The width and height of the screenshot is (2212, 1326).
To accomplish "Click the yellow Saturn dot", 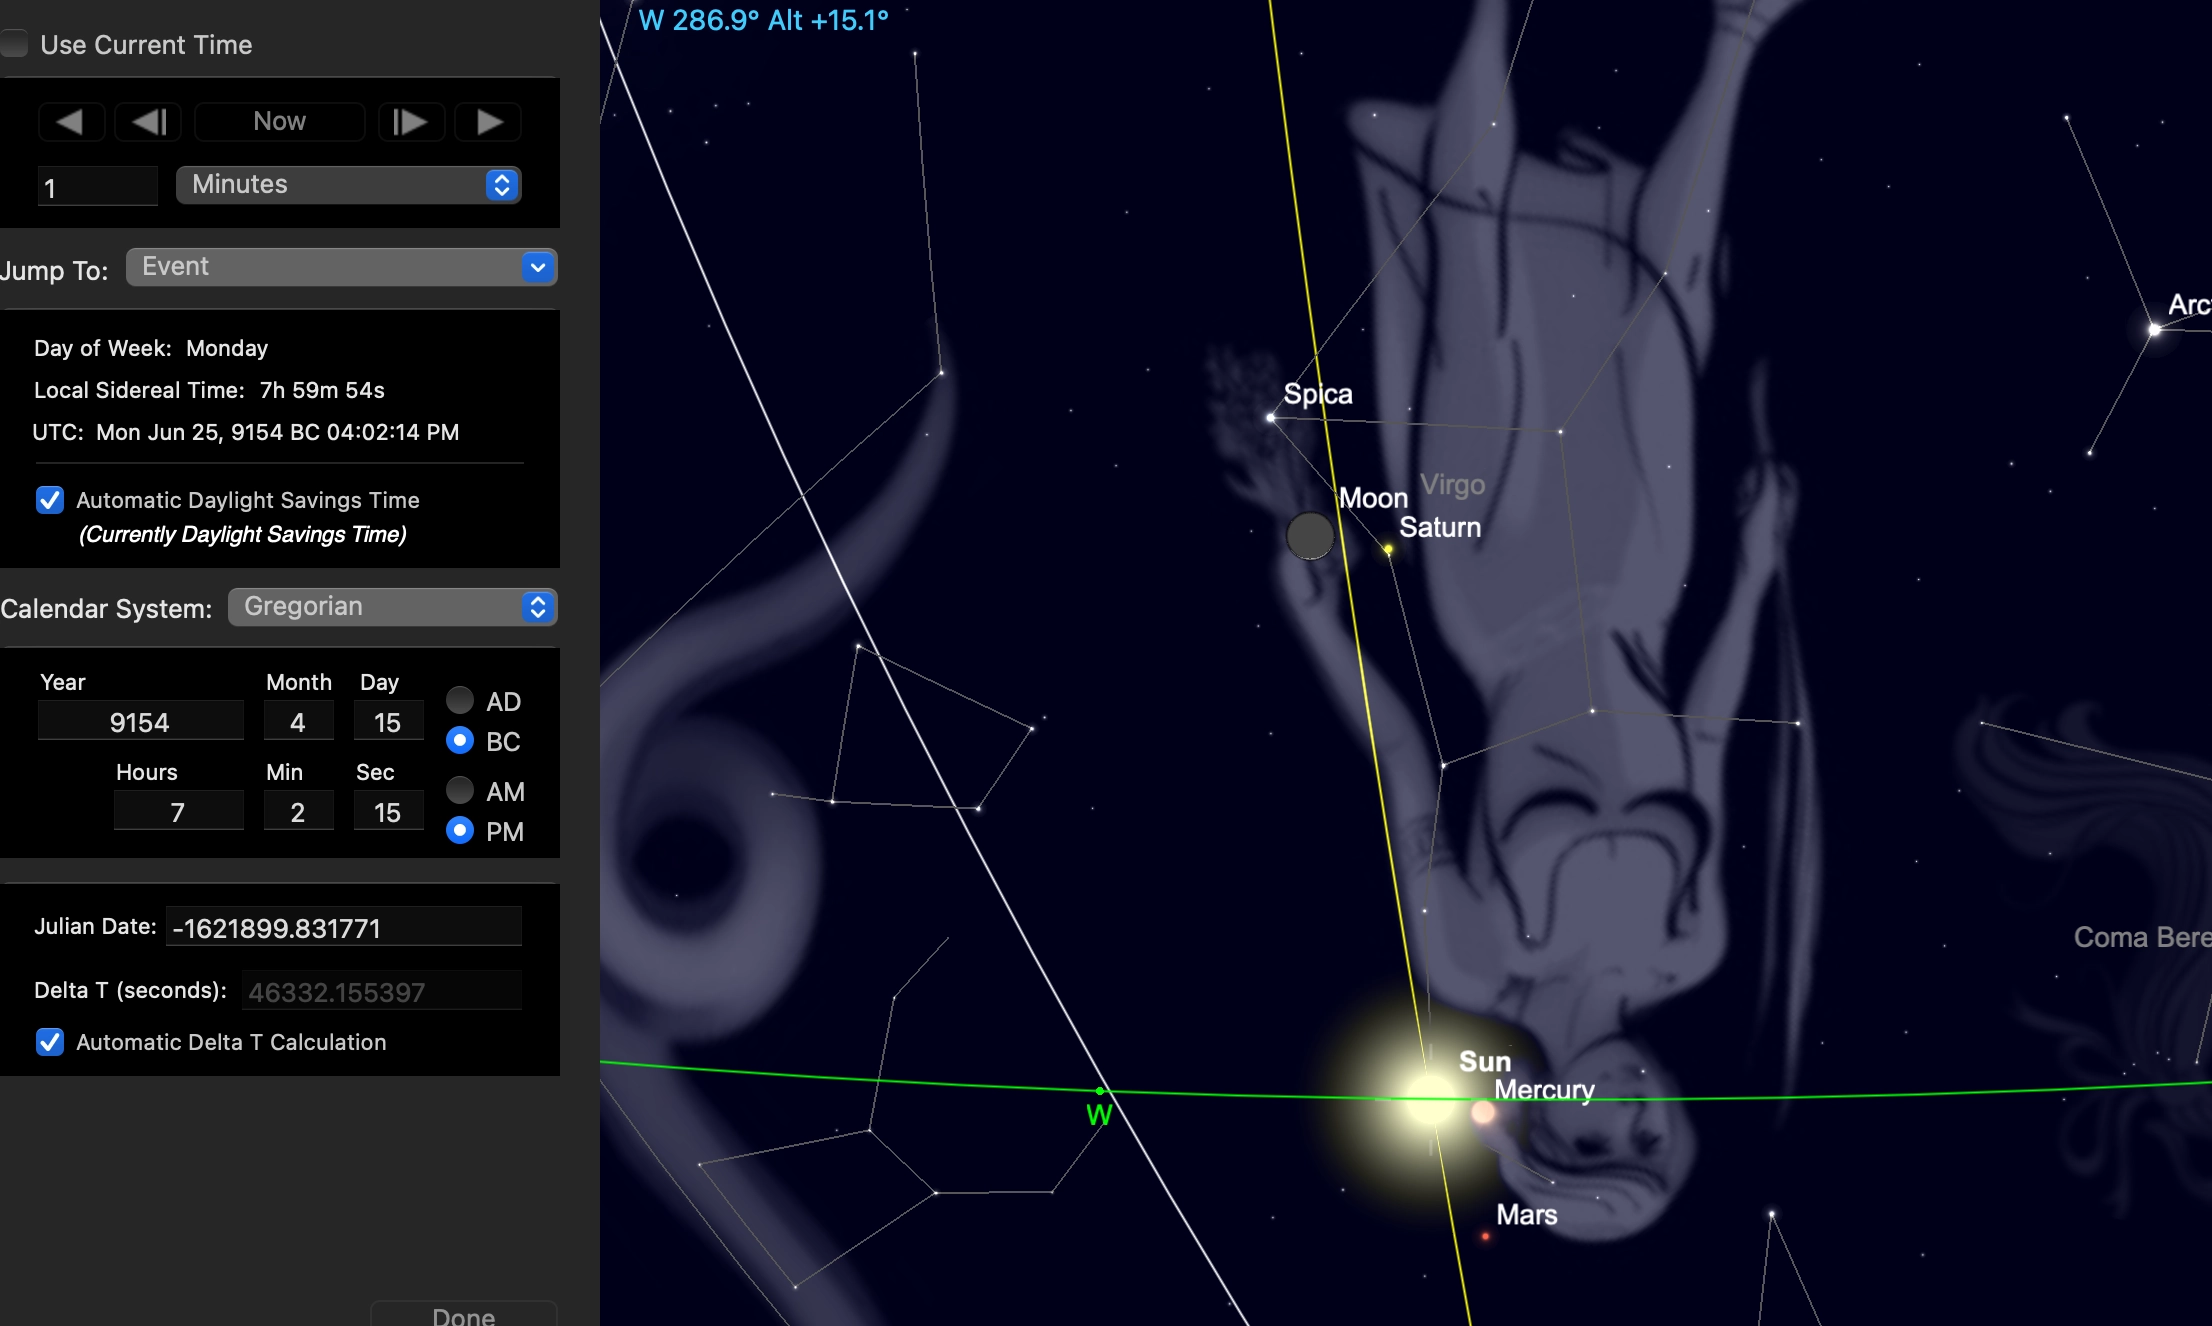I will pos(1388,549).
